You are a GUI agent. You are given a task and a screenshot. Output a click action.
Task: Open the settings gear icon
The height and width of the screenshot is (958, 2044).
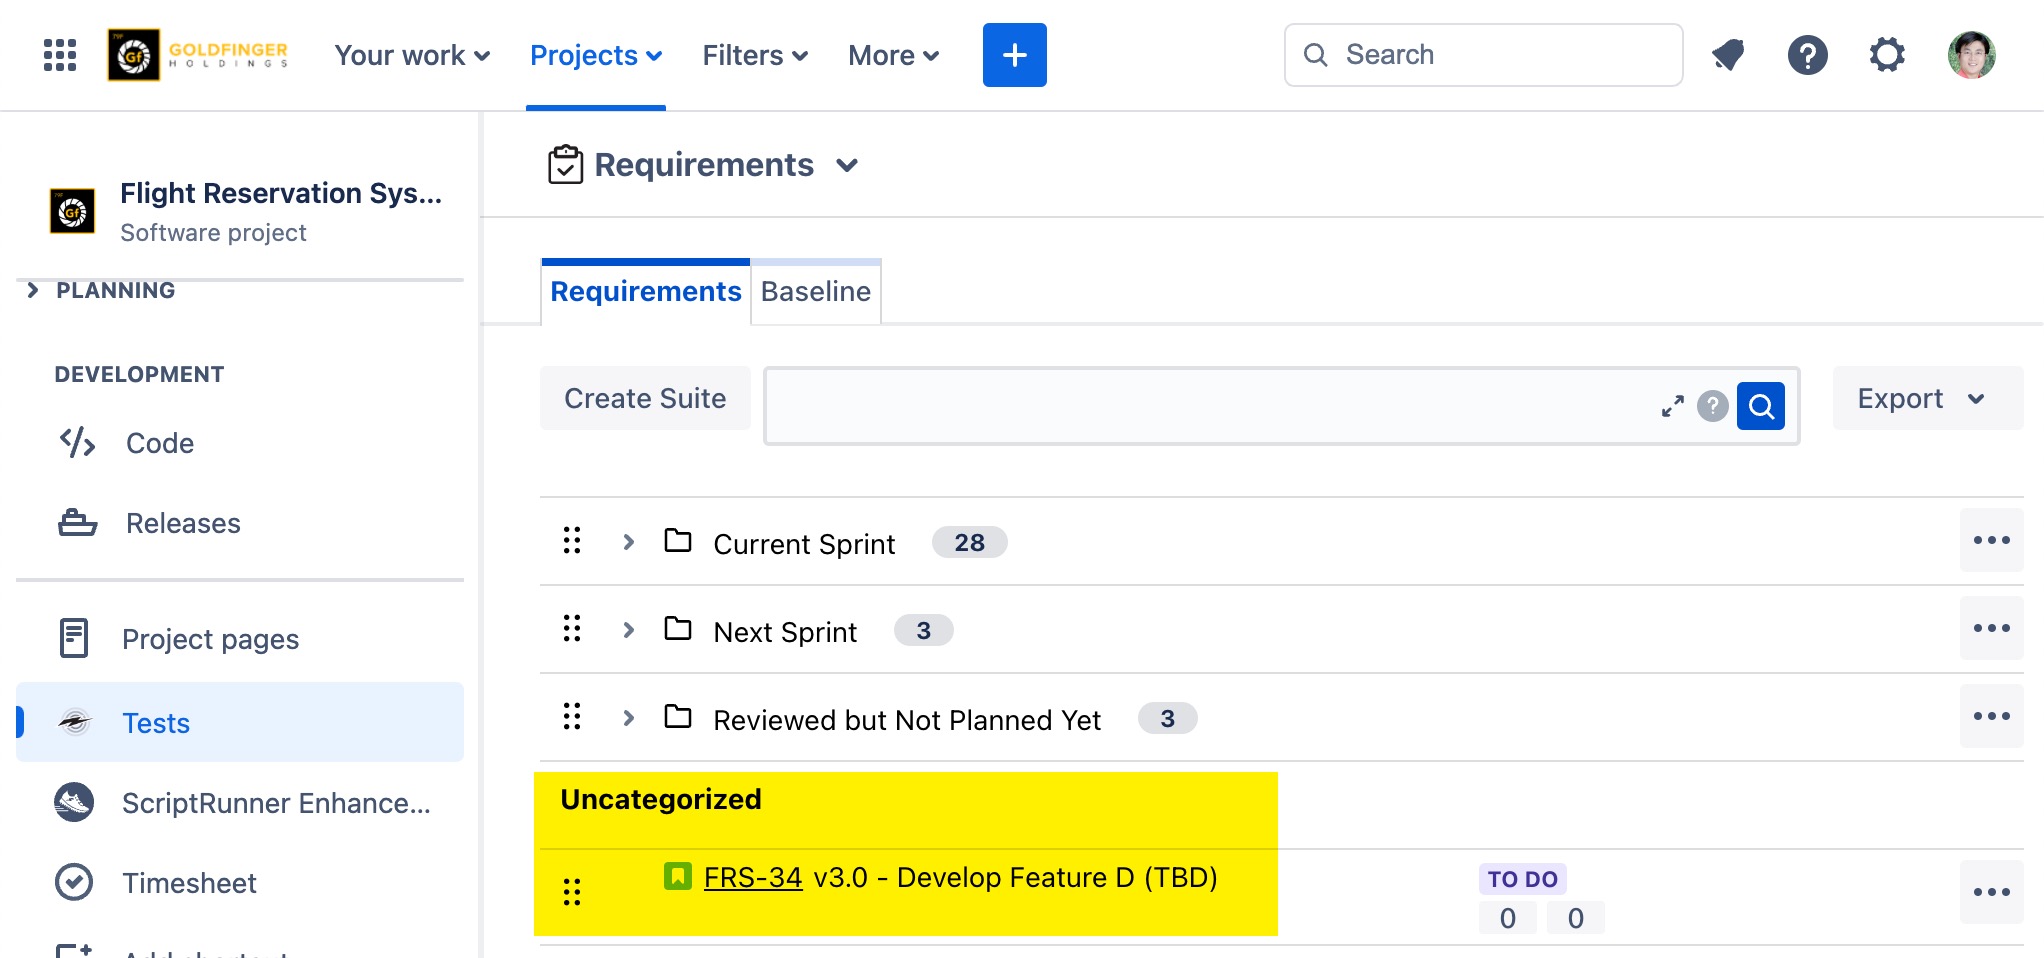1887,55
